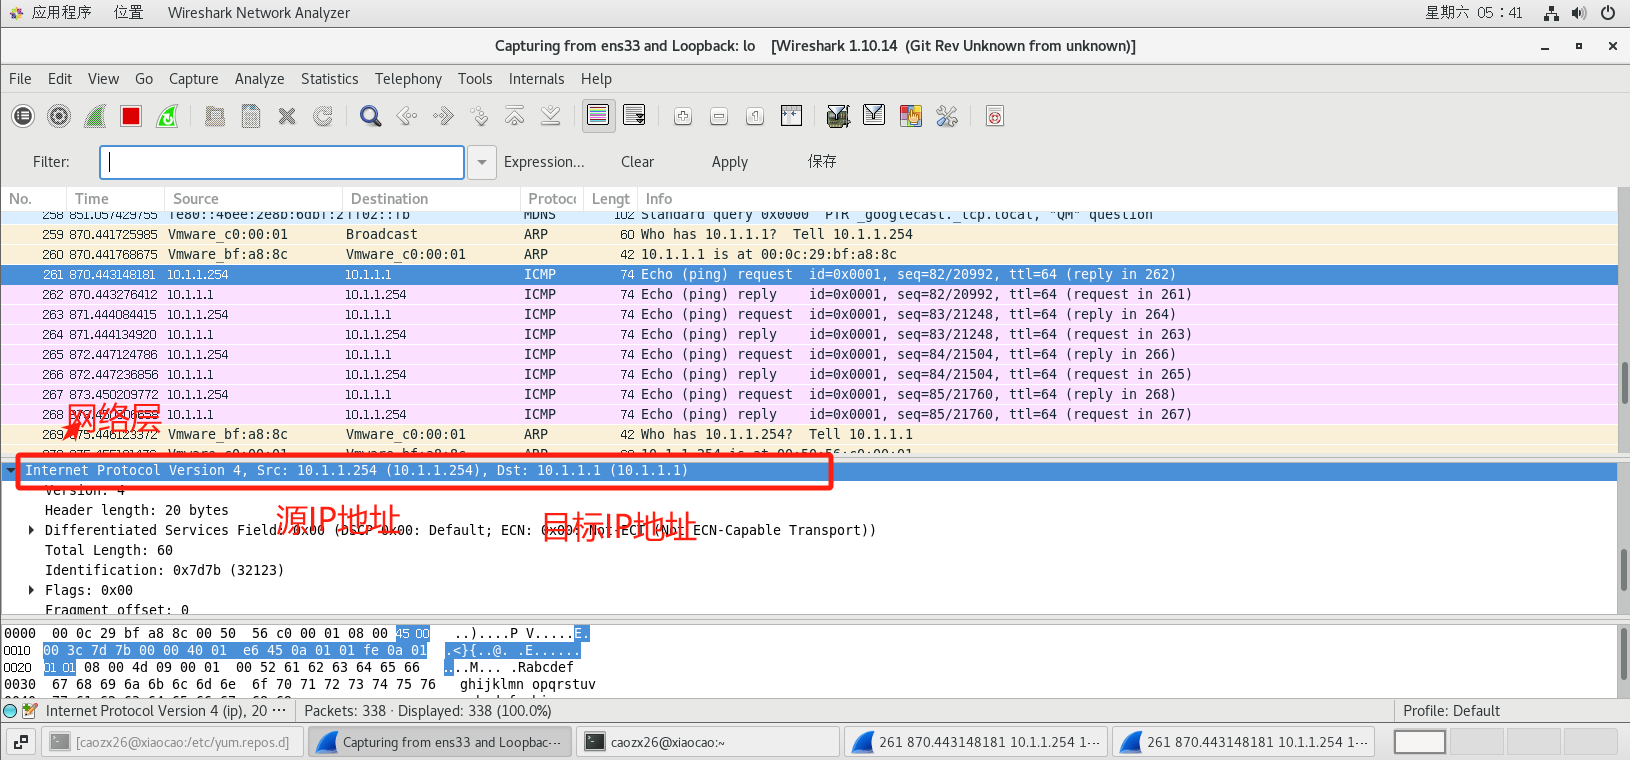This screenshot has width=1630, height=760.
Task: Open the filter Expression builder
Action: point(544,162)
